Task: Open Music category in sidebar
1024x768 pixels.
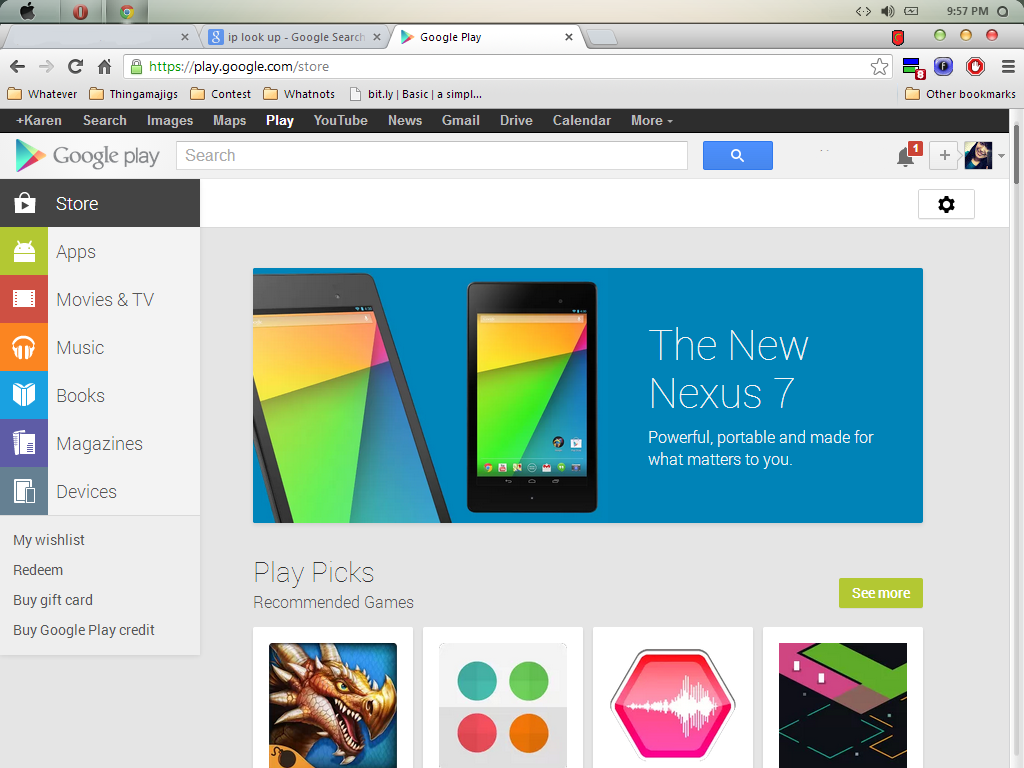Action: point(100,347)
